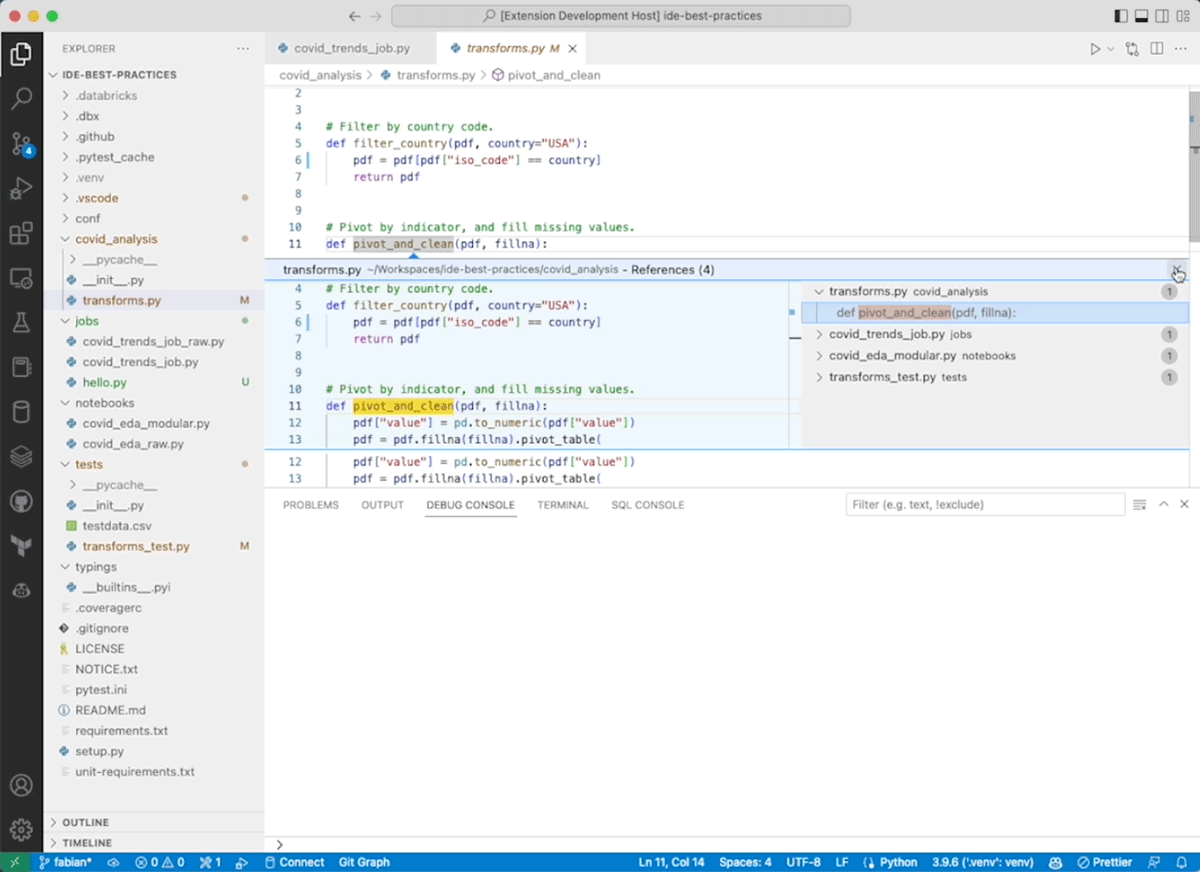This screenshot has width=1200, height=872.
Task: Expand the covid_trends_job.py reference group
Action: tap(818, 334)
